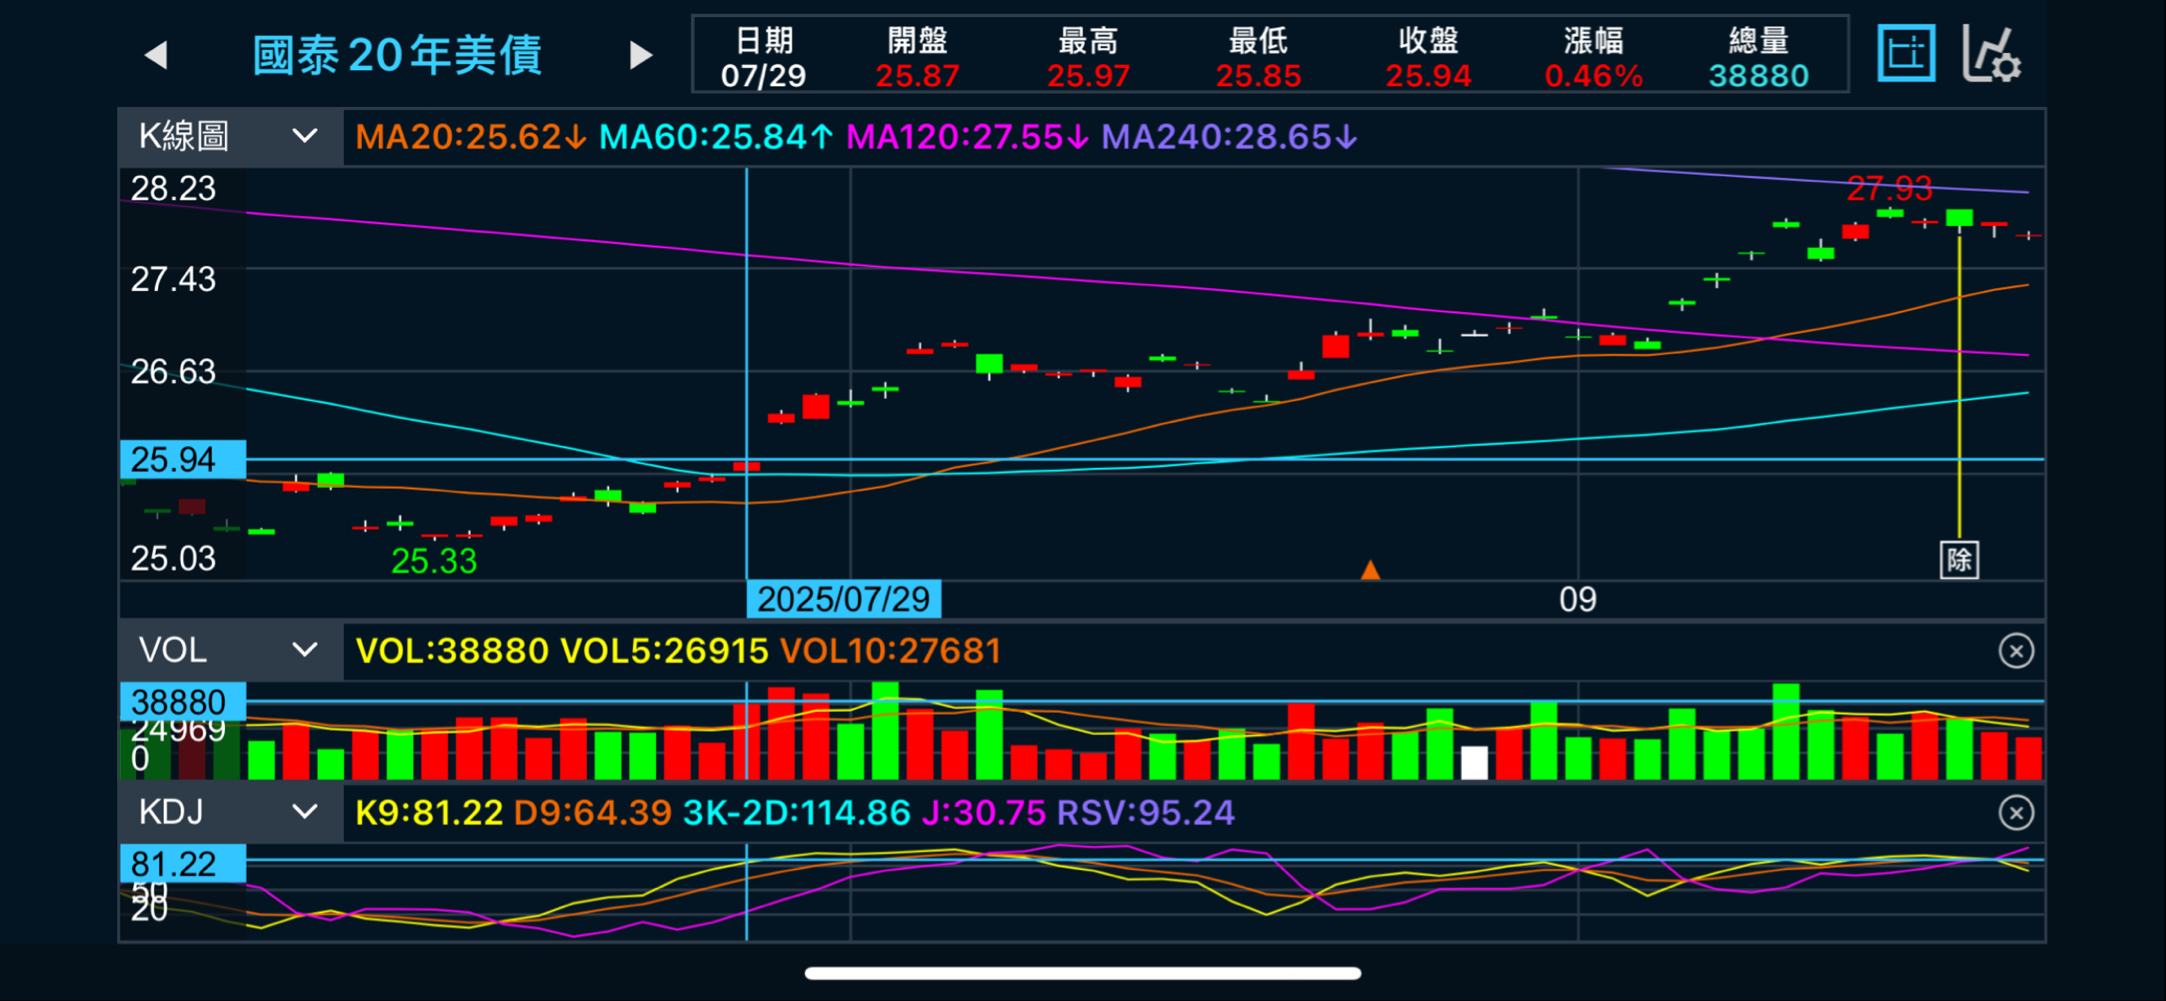Screen dimensions: 2166x1001
Task: Go to previous stock with left arrow
Action: point(156,55)
